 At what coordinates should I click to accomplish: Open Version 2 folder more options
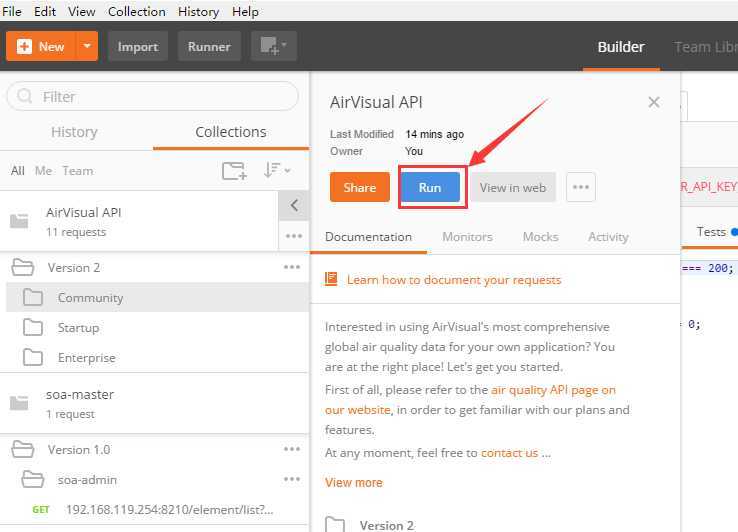point(292,267)
